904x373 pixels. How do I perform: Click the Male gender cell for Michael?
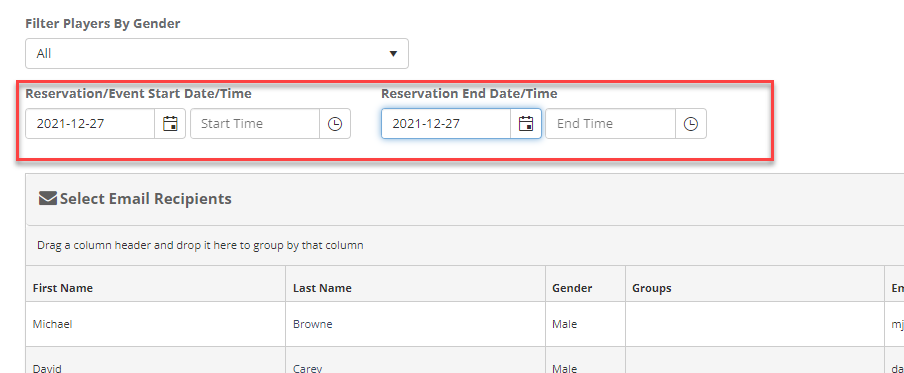(x=585, y=324)
